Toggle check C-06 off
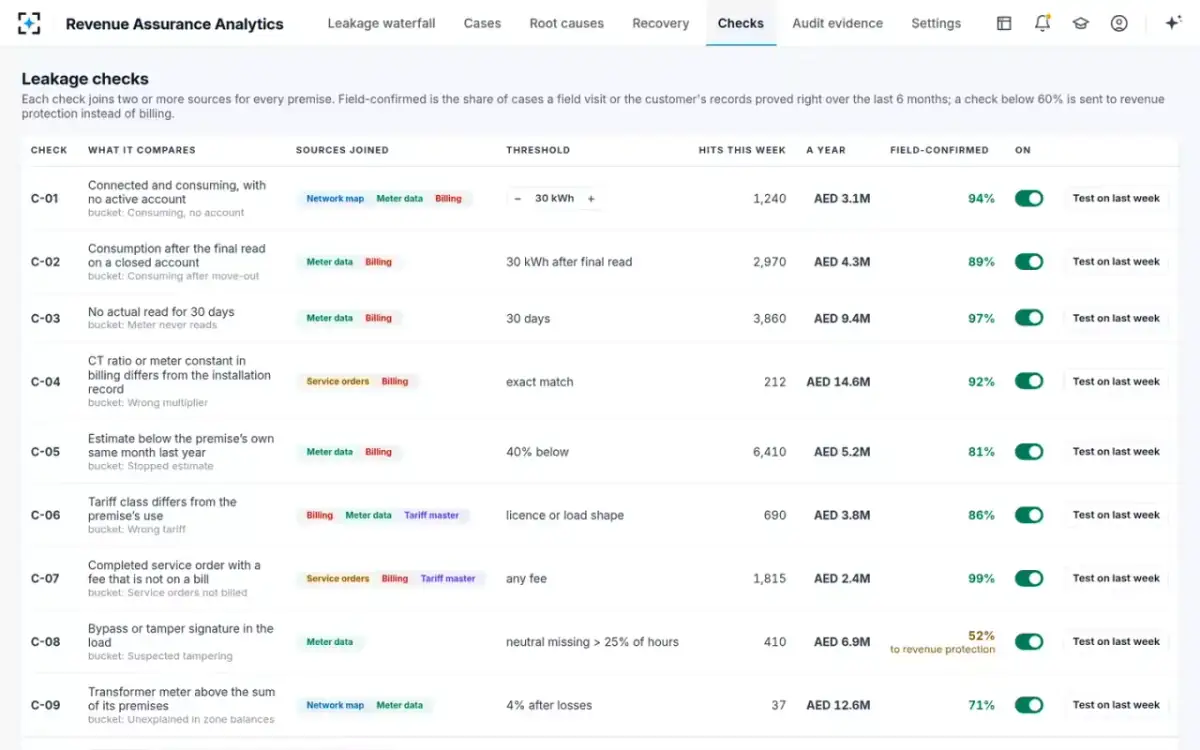Viewport: 1200px width, 750px height. (x=1029, y=514)
